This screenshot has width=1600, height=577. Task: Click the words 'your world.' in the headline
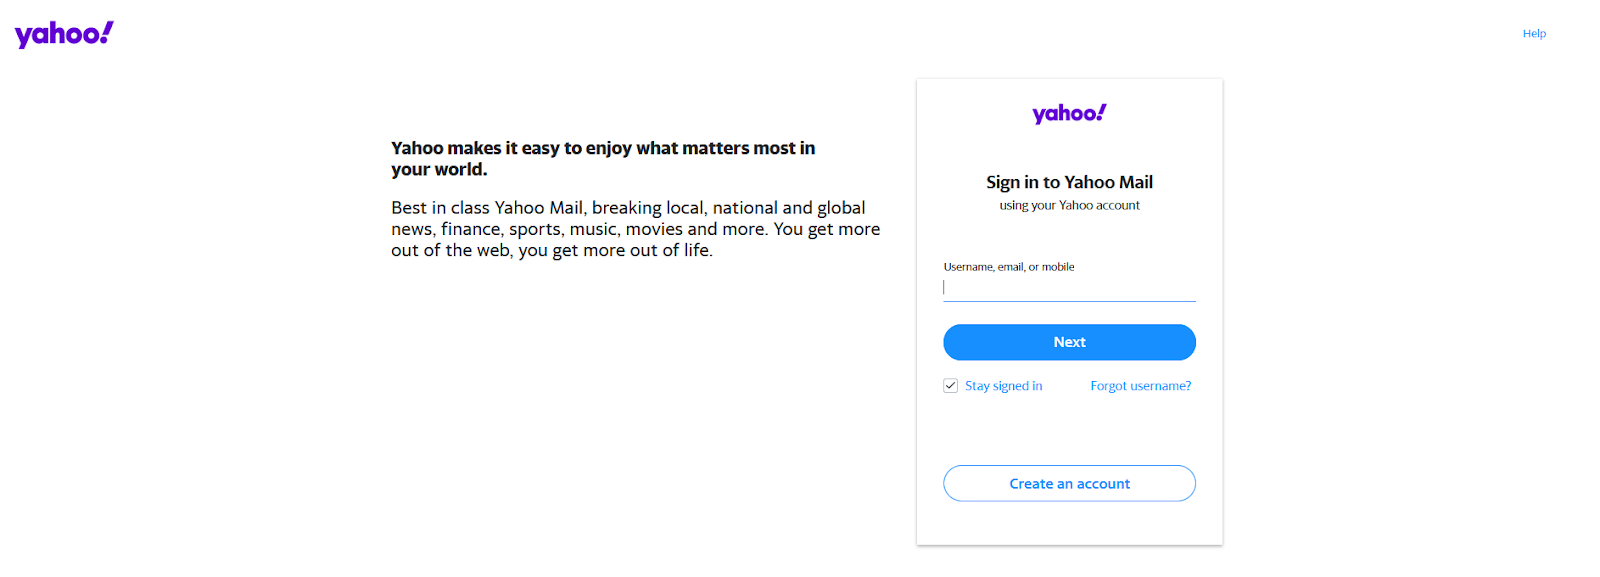pyautogui.click(x=439, y=169)
